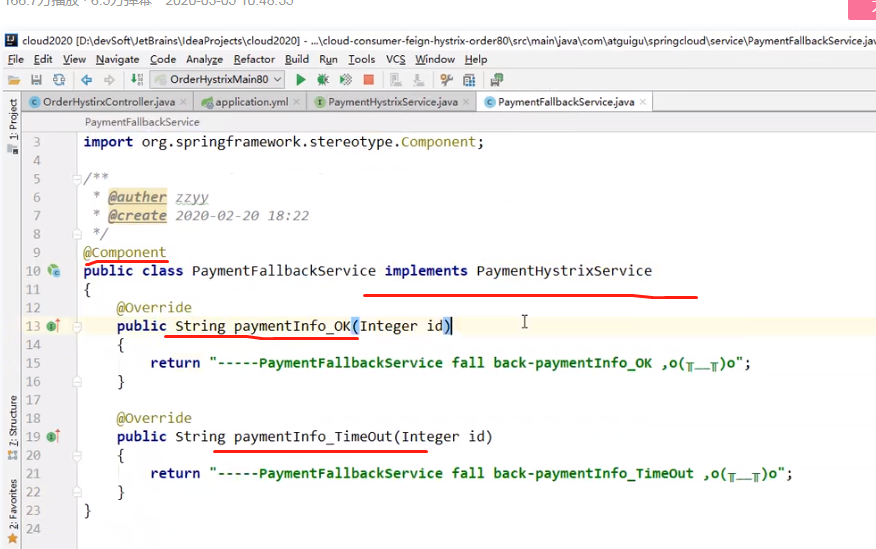The image size is (876, 549).
Task: Click the @create Javadoc tag
Action: [137, 216]
